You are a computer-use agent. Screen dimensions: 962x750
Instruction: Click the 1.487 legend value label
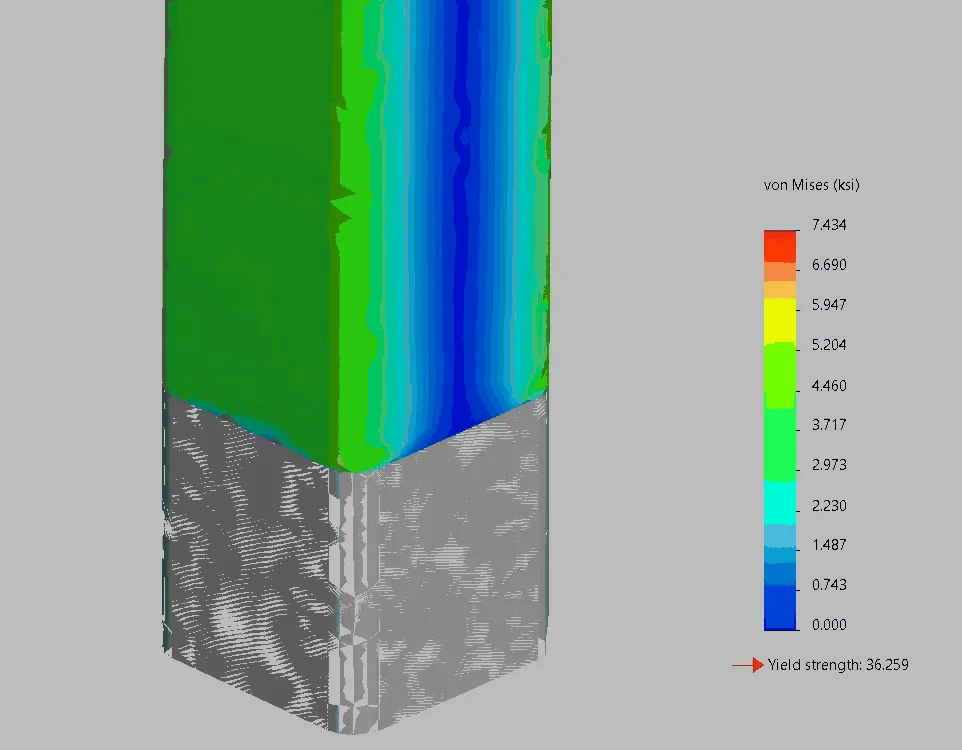pyautogui.click(x=829, y=545)
